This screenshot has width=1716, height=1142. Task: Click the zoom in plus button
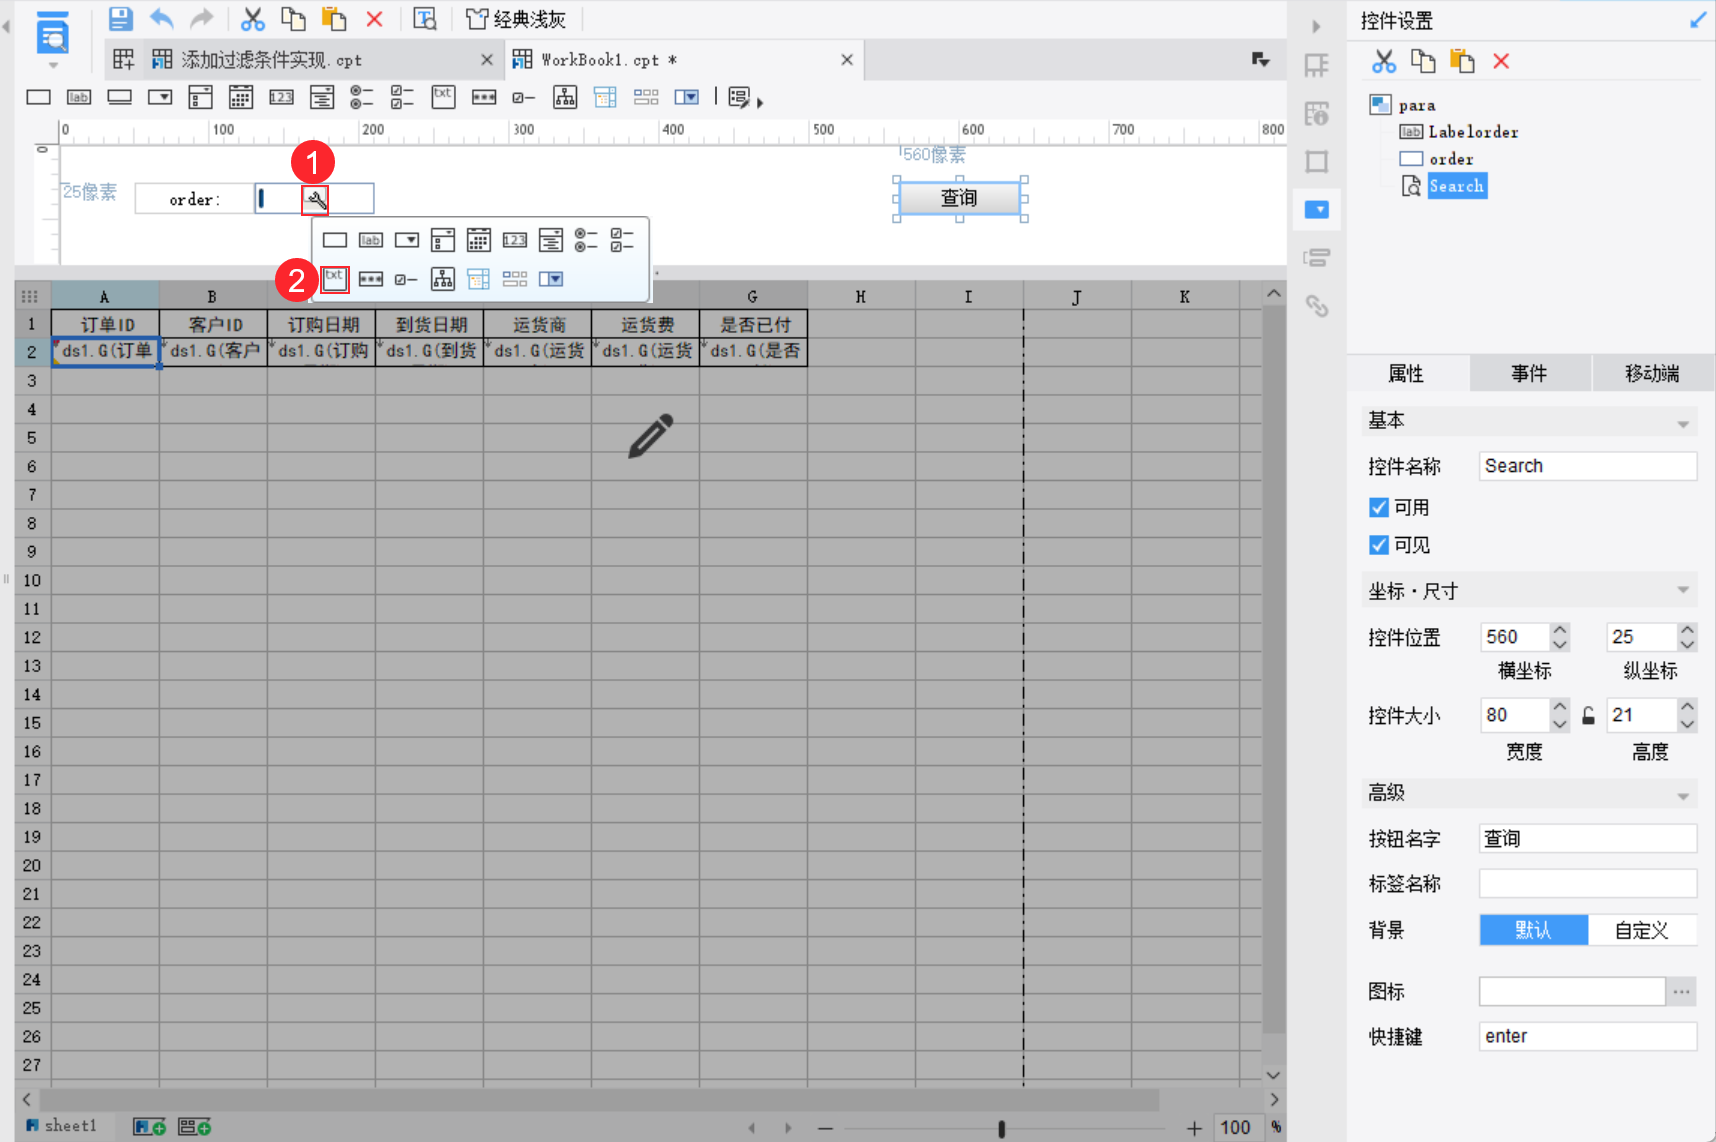click(1194, 1128)
